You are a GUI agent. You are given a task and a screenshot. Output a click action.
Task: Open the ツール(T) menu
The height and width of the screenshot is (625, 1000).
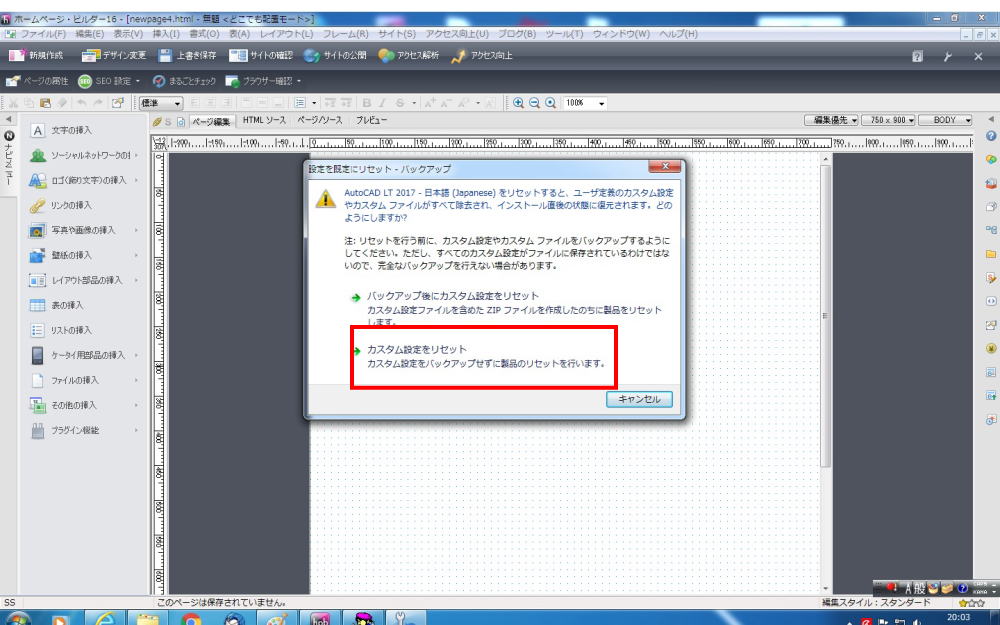point(564,34)
